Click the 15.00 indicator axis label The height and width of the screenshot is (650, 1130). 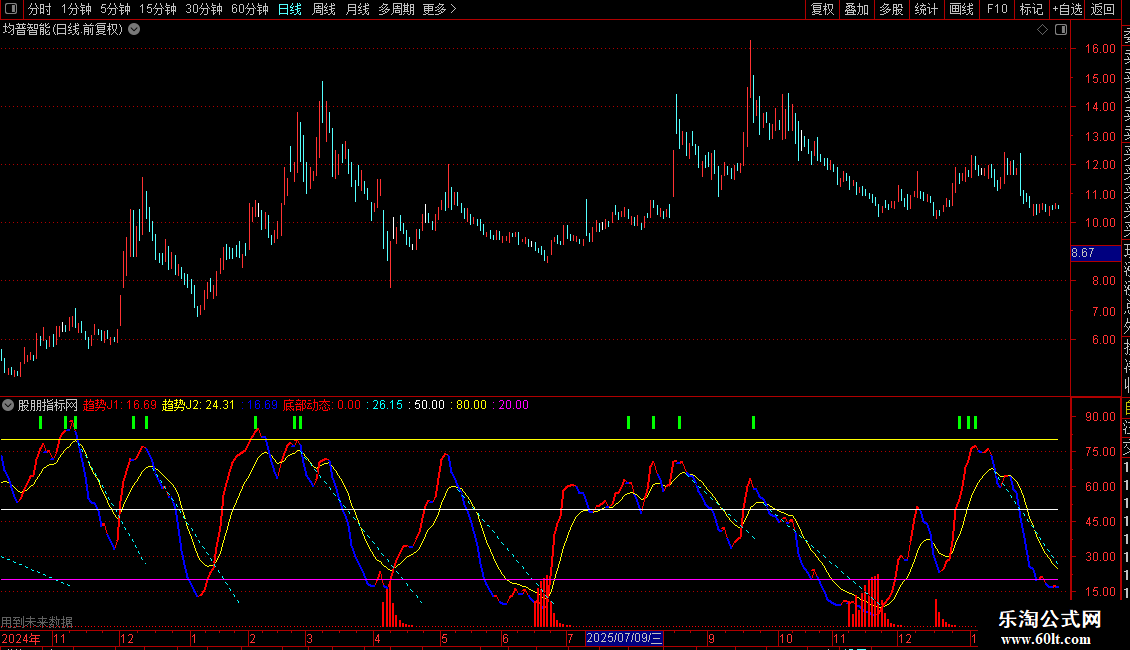pyautogui.click(x=1100, y=592)
